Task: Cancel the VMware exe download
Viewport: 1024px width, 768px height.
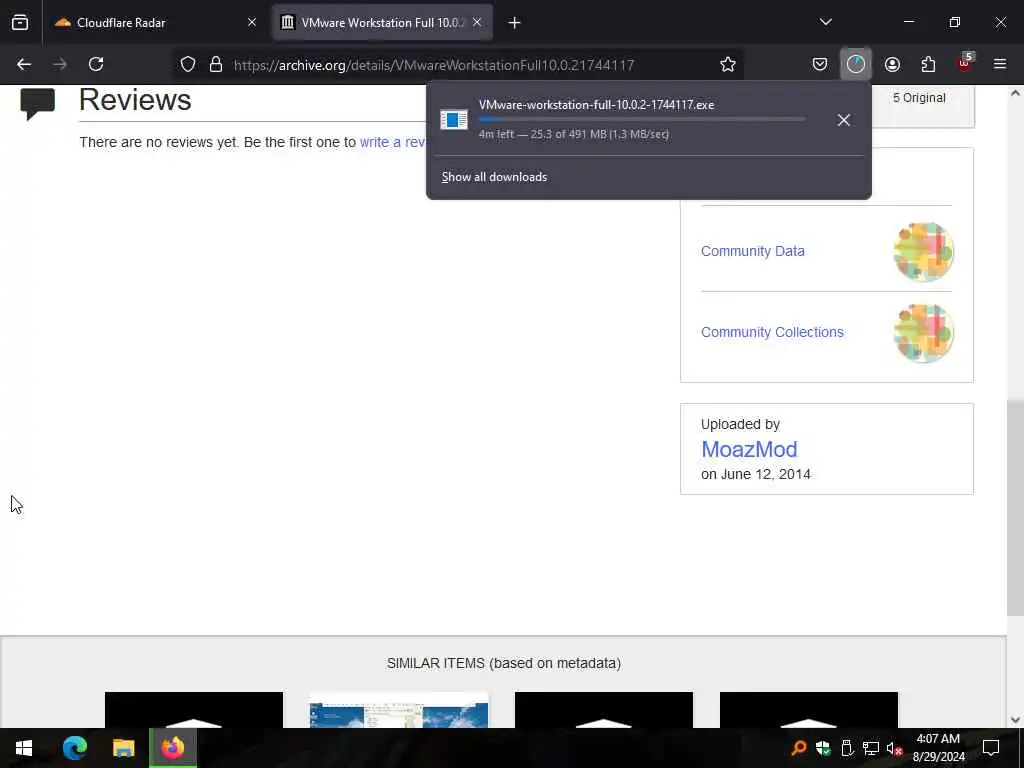Action: 844,120
